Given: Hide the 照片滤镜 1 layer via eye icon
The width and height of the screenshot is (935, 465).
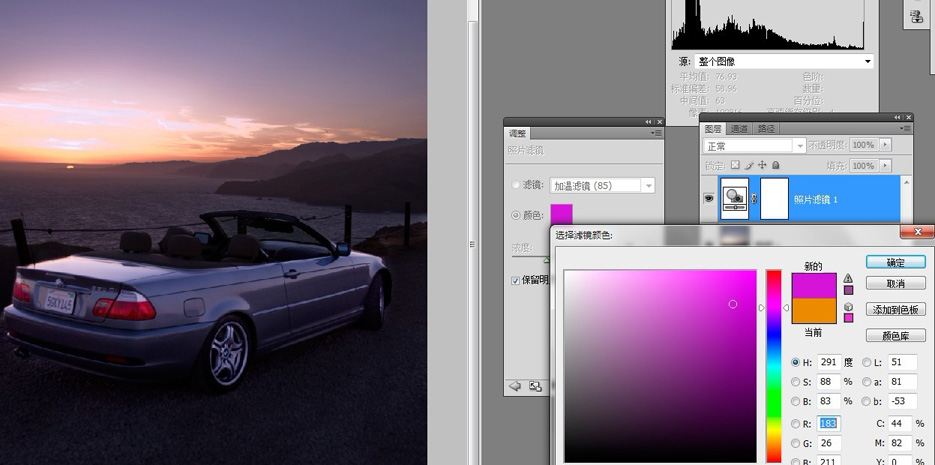Looking at the screenshot, I should (x=708, y=199).
